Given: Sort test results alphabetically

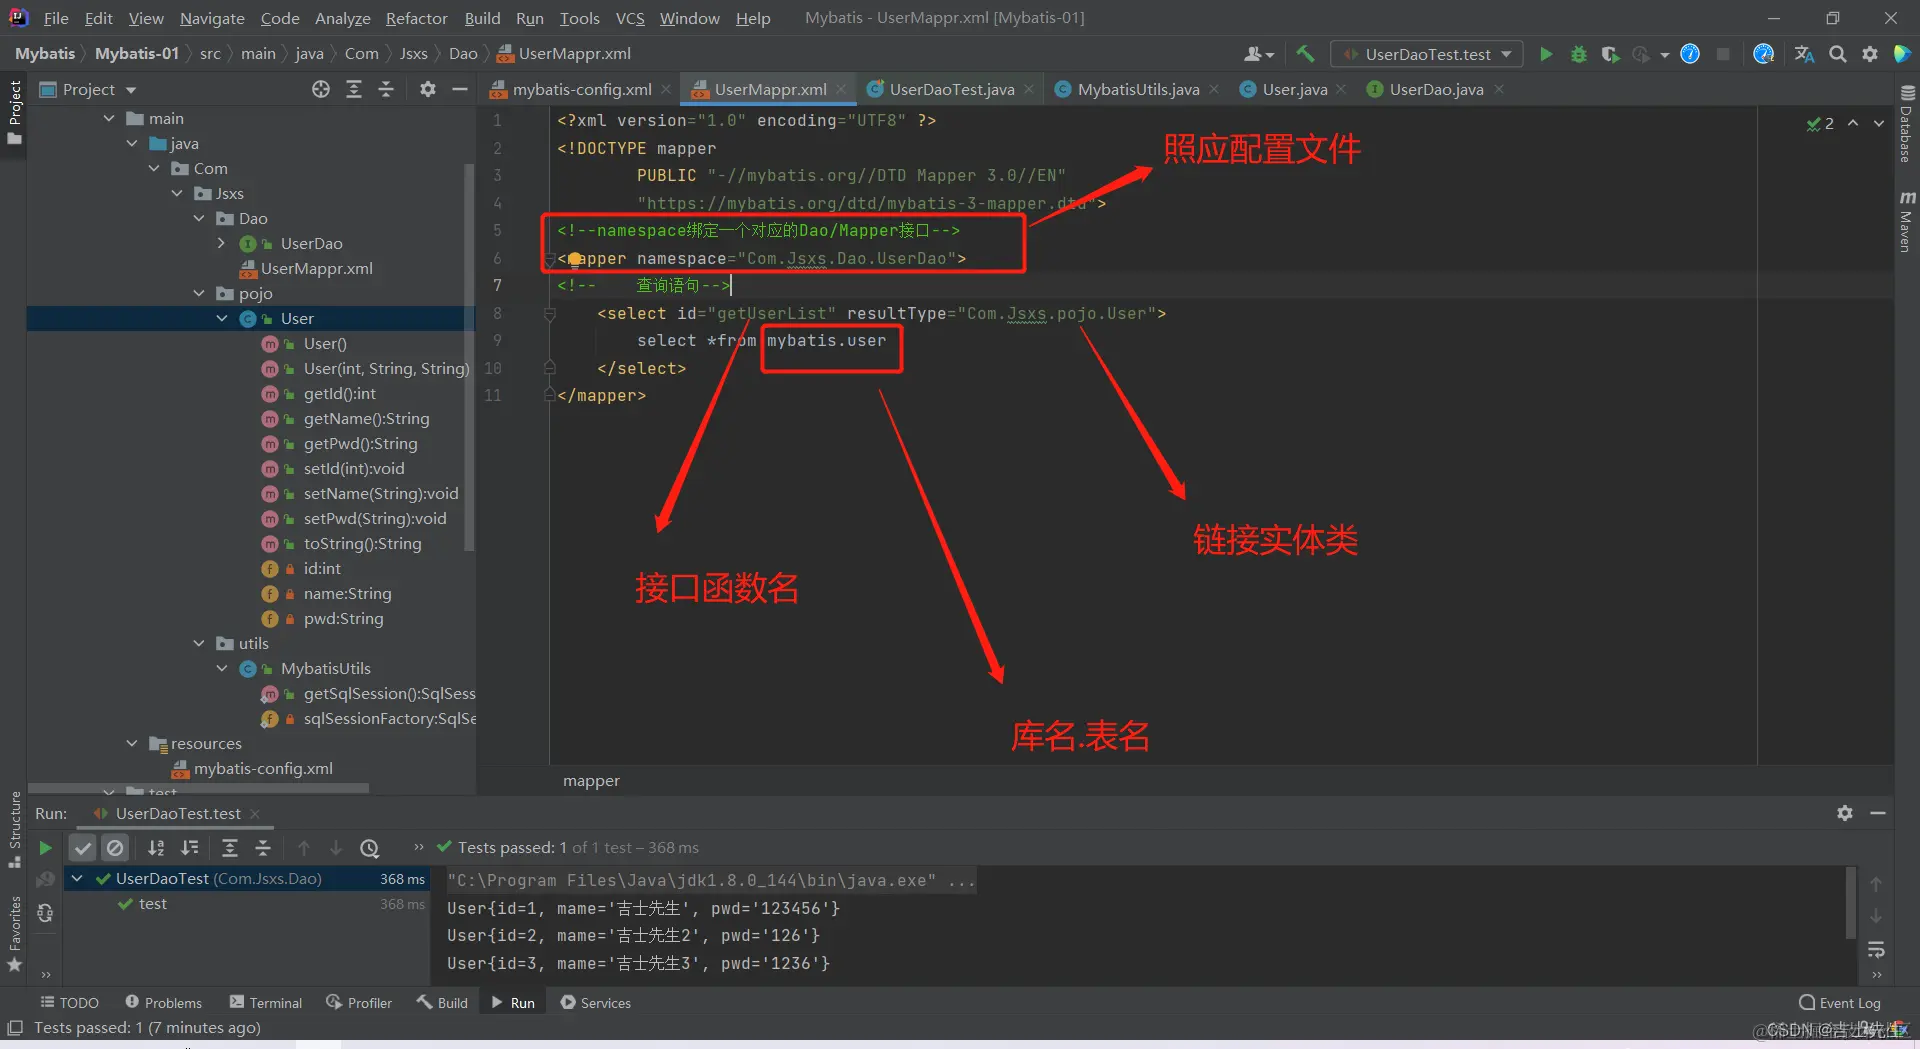Looking at the screenshot, I should pyautogui.click(x=156, y=848).
